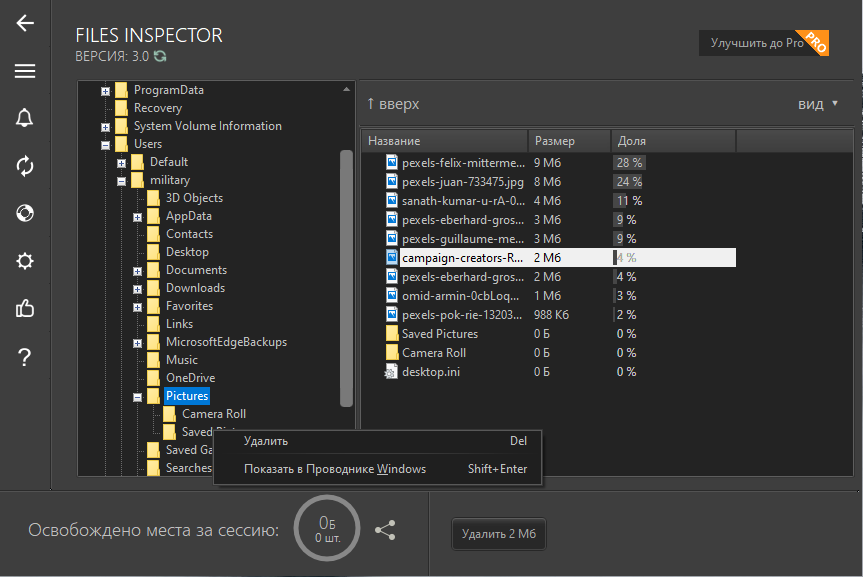863x577 pixels.
Task: Sort by 'Доля' column header
Action: tap(673, 141)
